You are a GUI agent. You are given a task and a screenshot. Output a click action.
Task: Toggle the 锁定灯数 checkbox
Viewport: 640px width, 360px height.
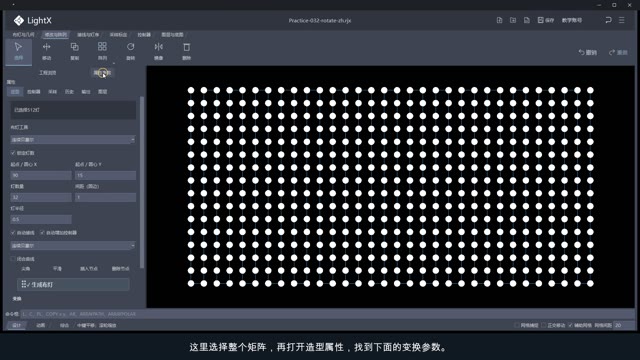click(13, 153)
